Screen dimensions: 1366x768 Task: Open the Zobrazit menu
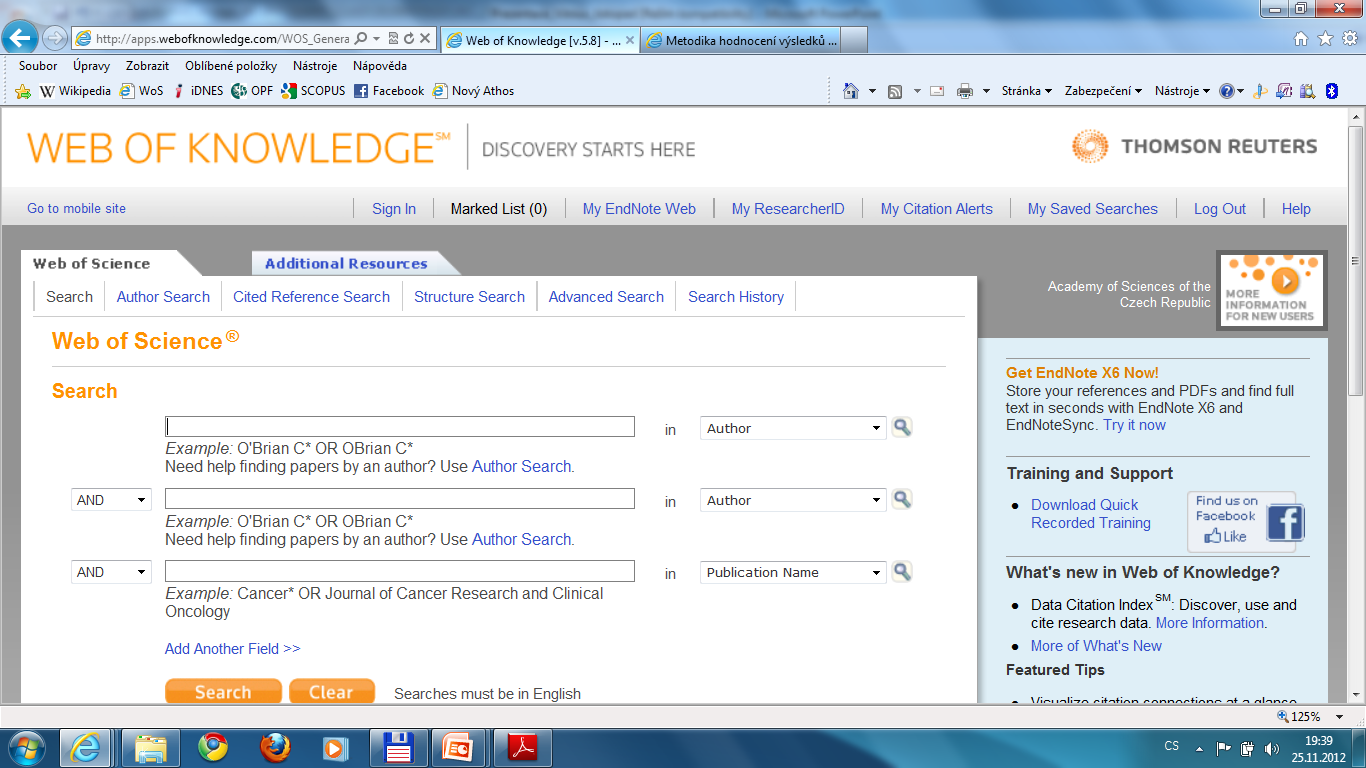(147, 66)
